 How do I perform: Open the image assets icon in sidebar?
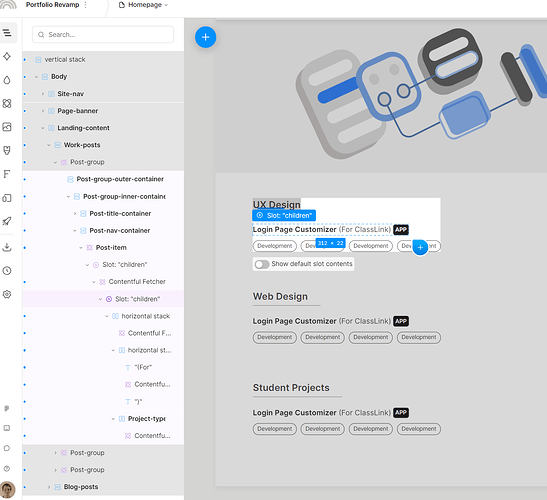[x=7, y=127]
